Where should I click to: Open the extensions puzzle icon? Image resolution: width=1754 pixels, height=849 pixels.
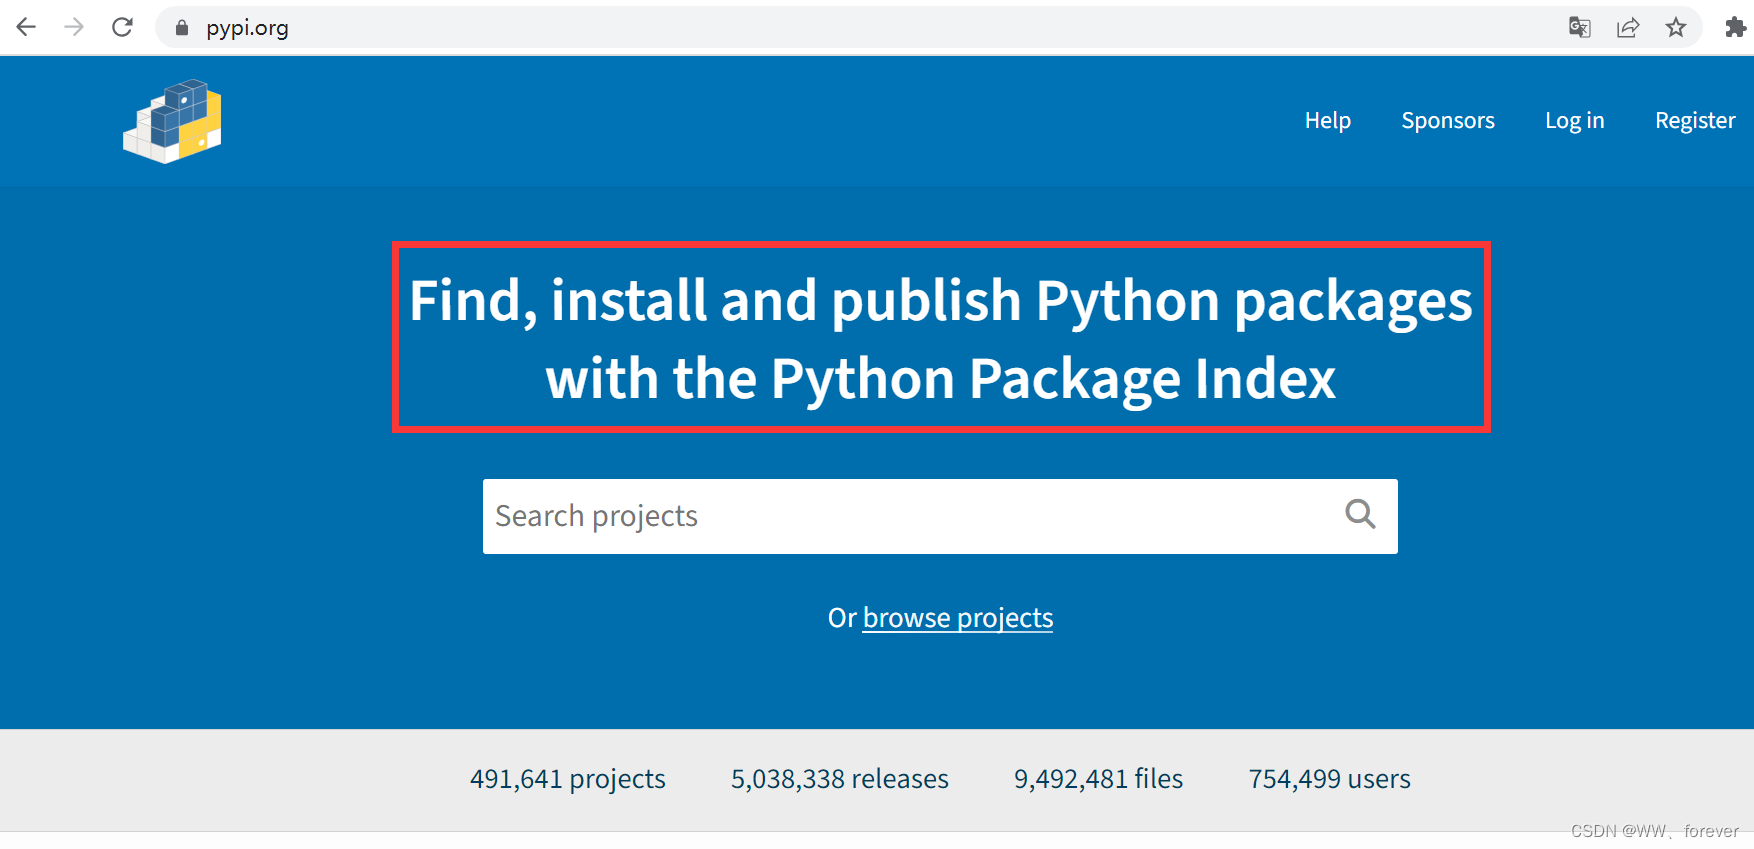[1736, 27]
